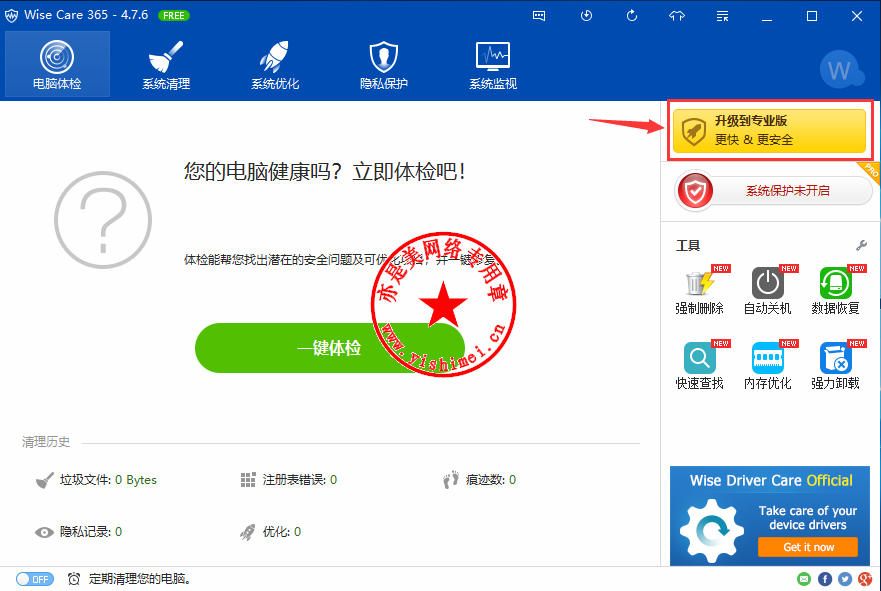Image resolution: width=881 pixels, height=591 pixels.
Task: Click 隐私记录: 0 entry
Action: click(x=78, y=531)
